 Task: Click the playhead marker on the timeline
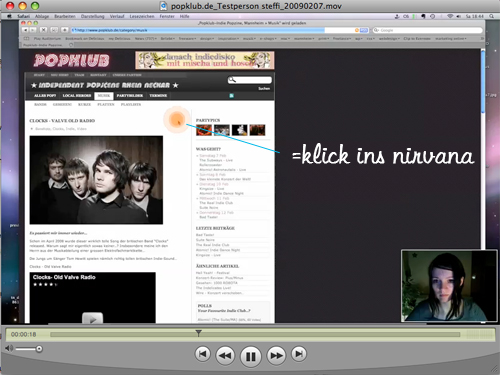coord(198,333)
